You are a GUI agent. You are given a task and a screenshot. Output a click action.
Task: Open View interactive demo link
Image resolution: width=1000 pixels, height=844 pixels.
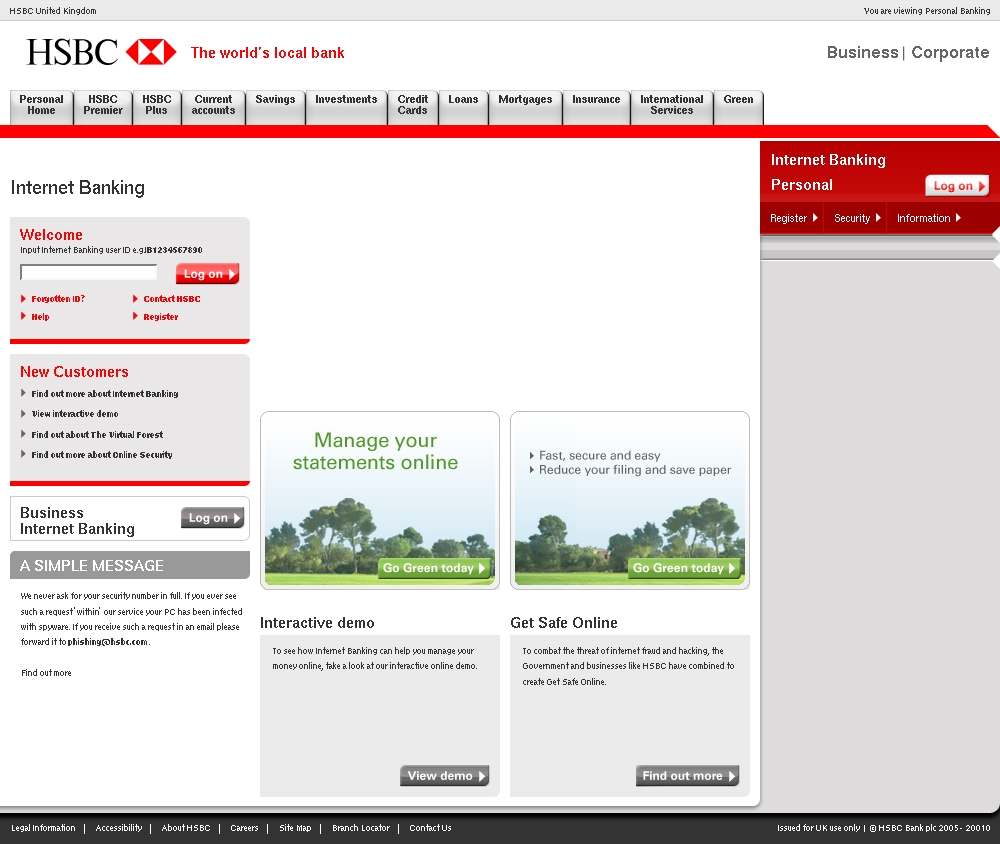tap(75, 413)
